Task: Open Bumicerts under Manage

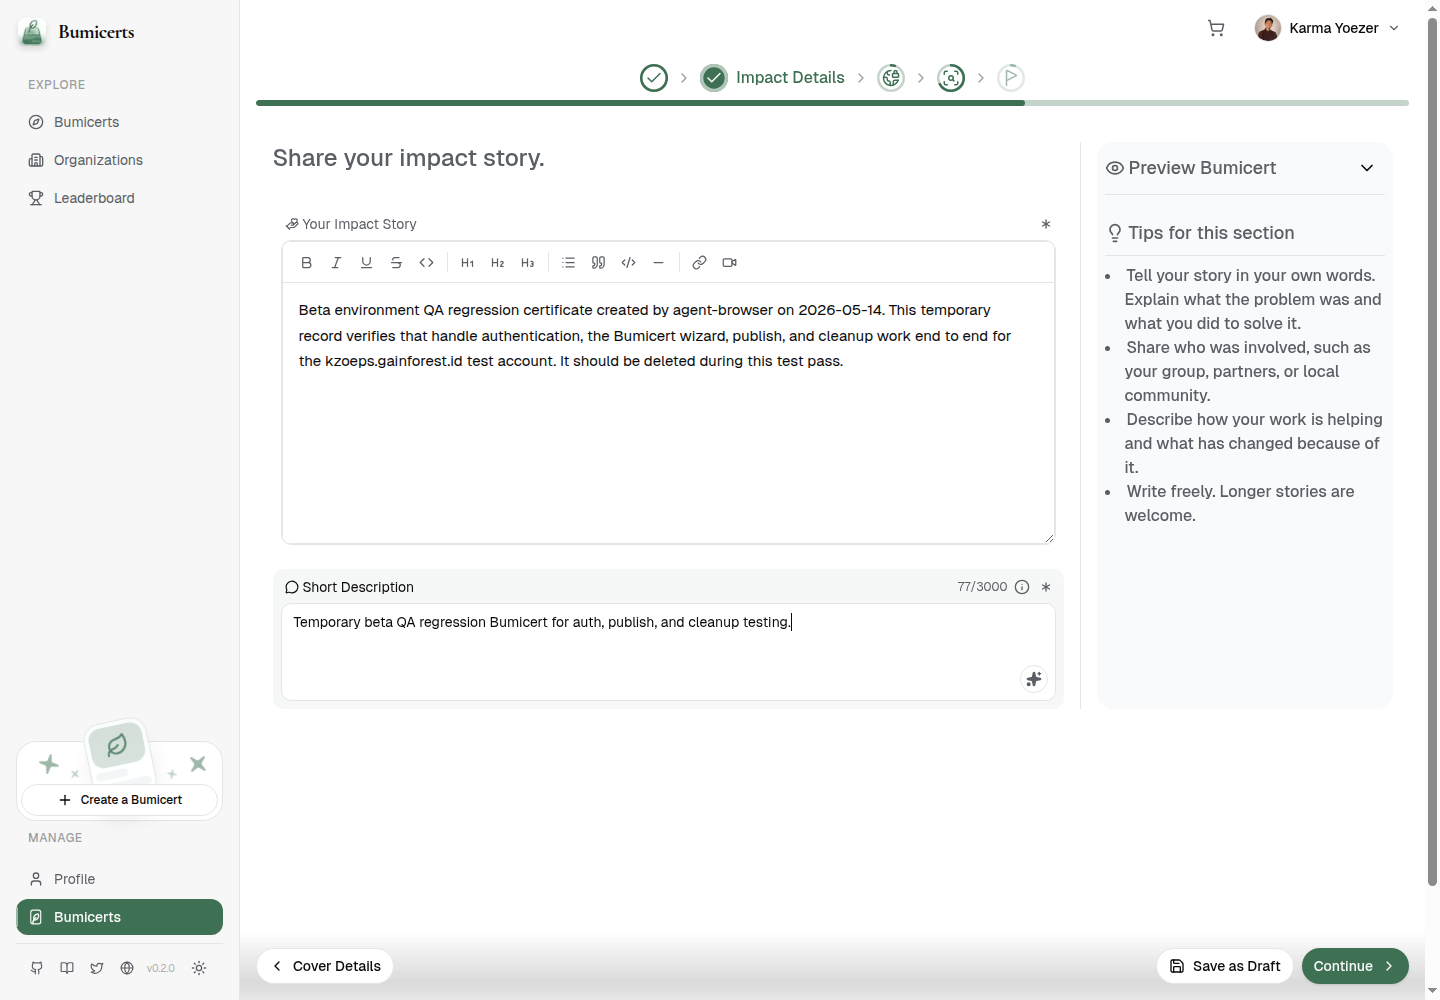Action: [x=120, y=917]
